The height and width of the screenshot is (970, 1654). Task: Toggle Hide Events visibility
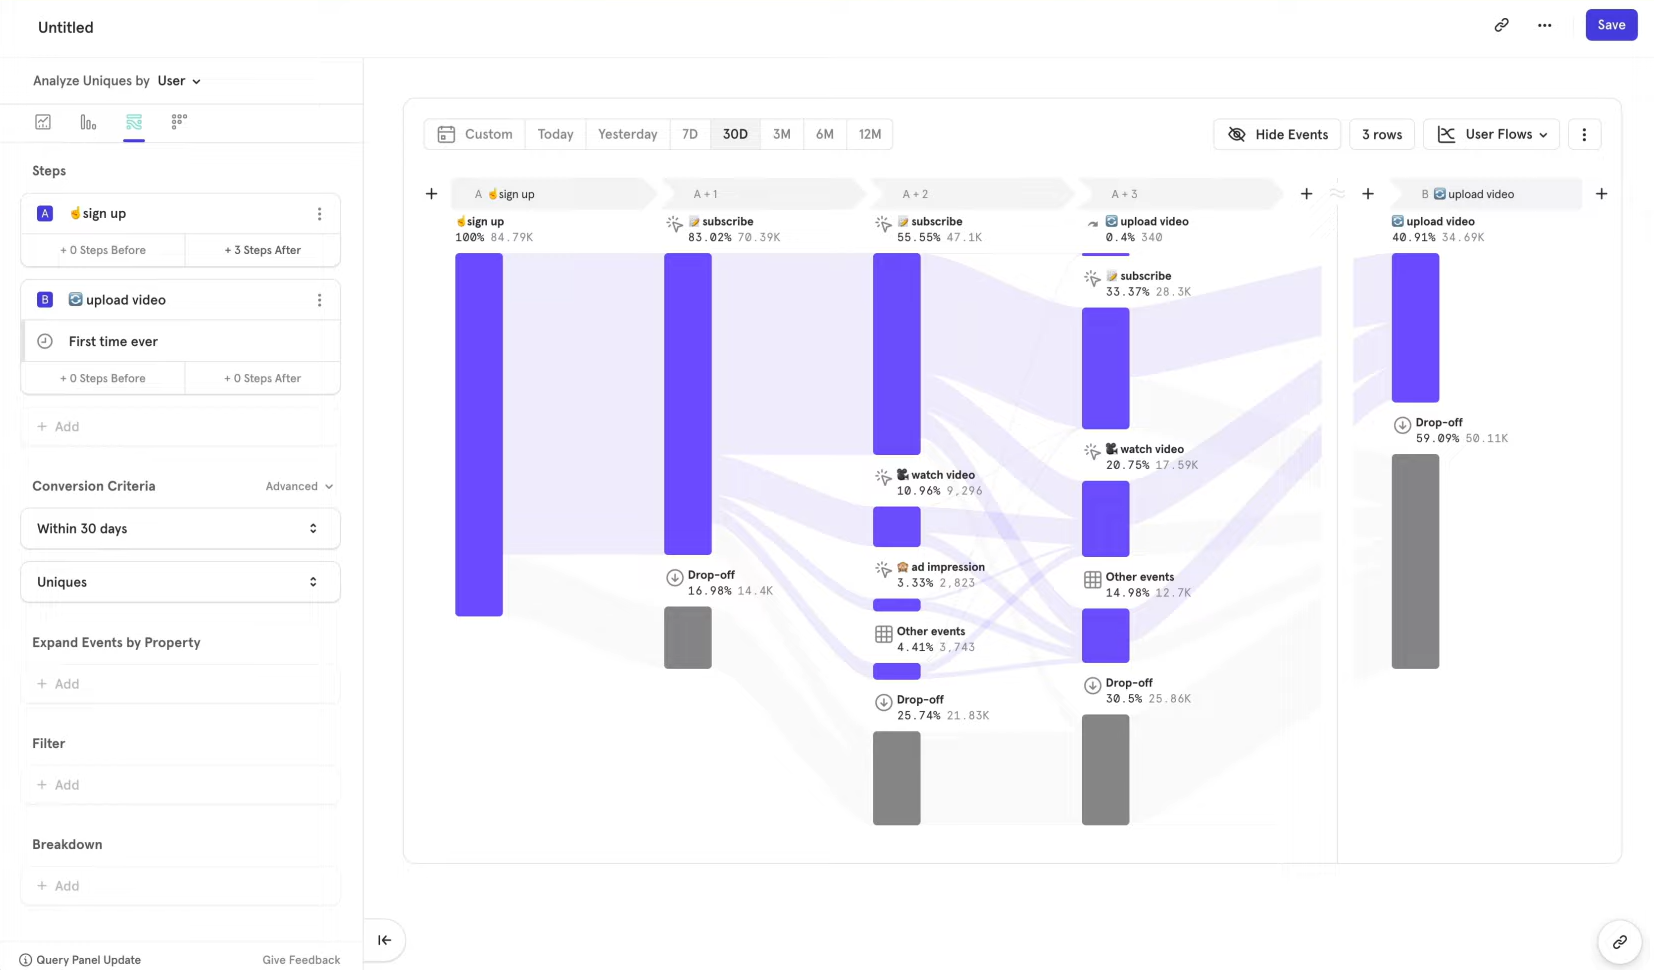click(1277, 135)
